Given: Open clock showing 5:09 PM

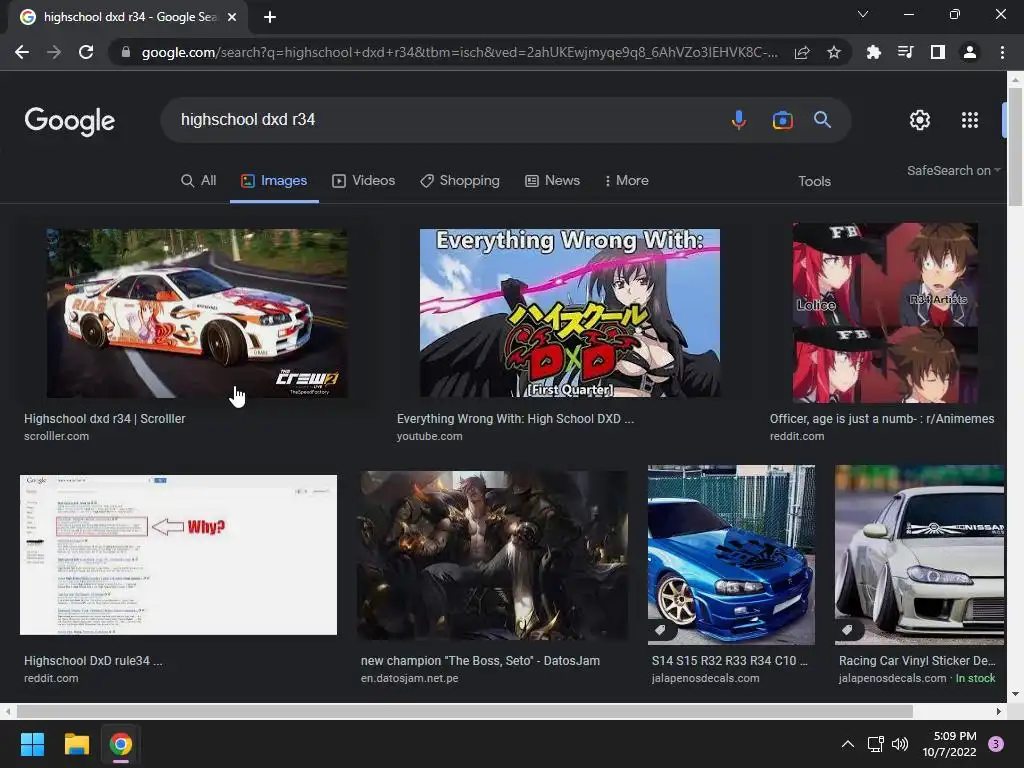Looking at the screenshot, I should pos(950,744).
